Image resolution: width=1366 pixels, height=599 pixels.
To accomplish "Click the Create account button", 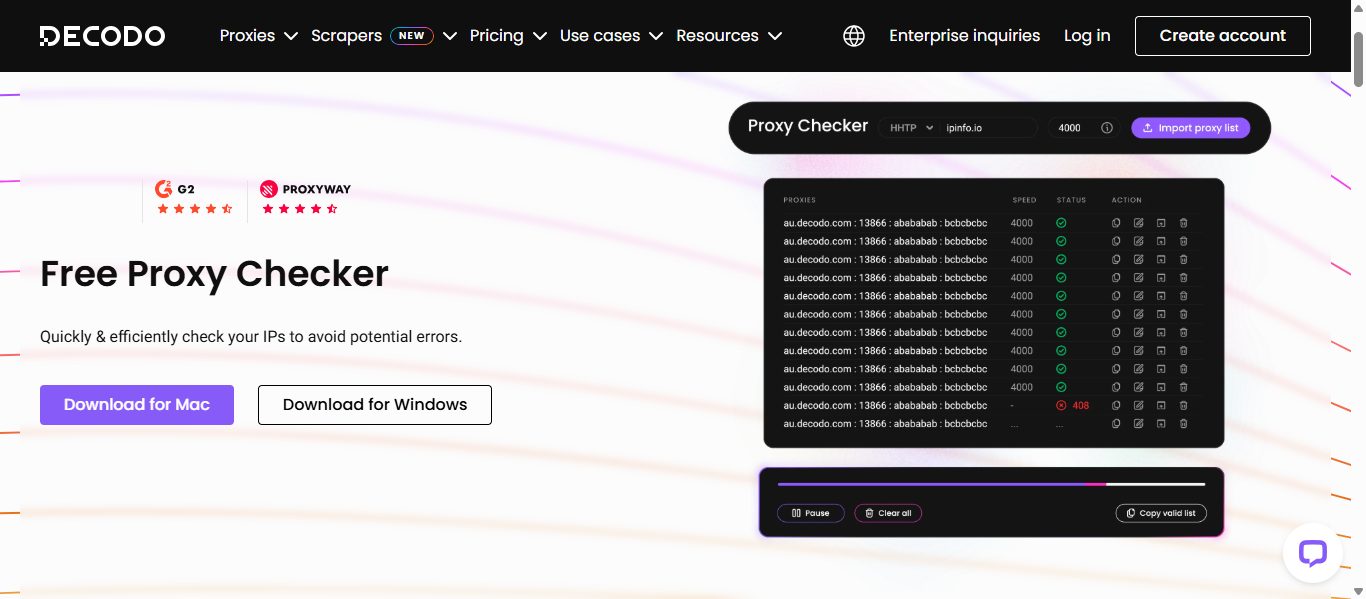I will [x=1222, y=36].
